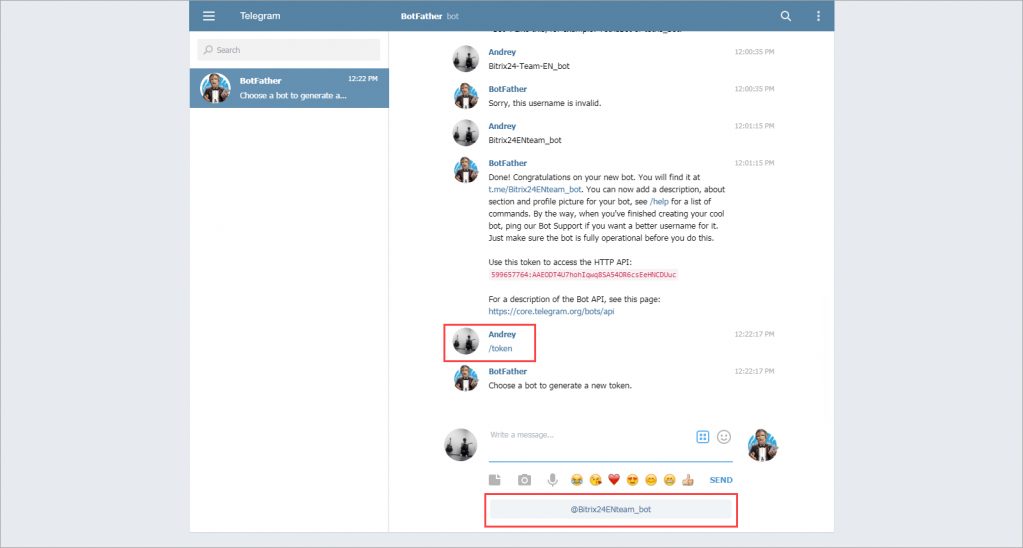
Task: Click the search magnifier icon in header
Action: point(786,16)
